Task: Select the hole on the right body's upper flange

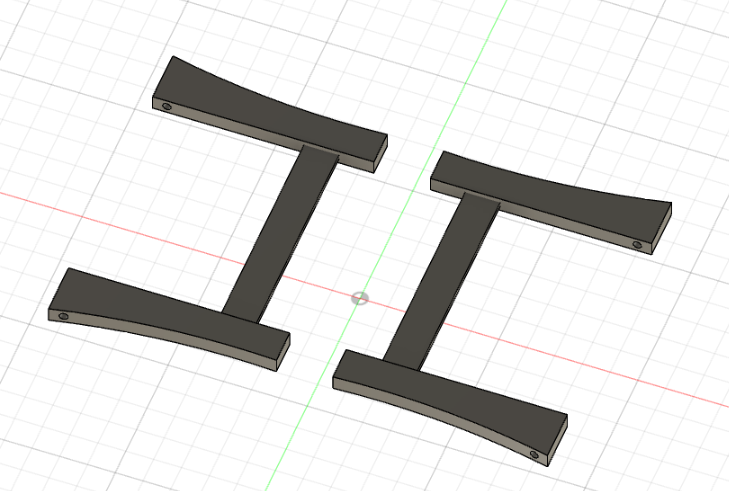Action: (637, 245)
